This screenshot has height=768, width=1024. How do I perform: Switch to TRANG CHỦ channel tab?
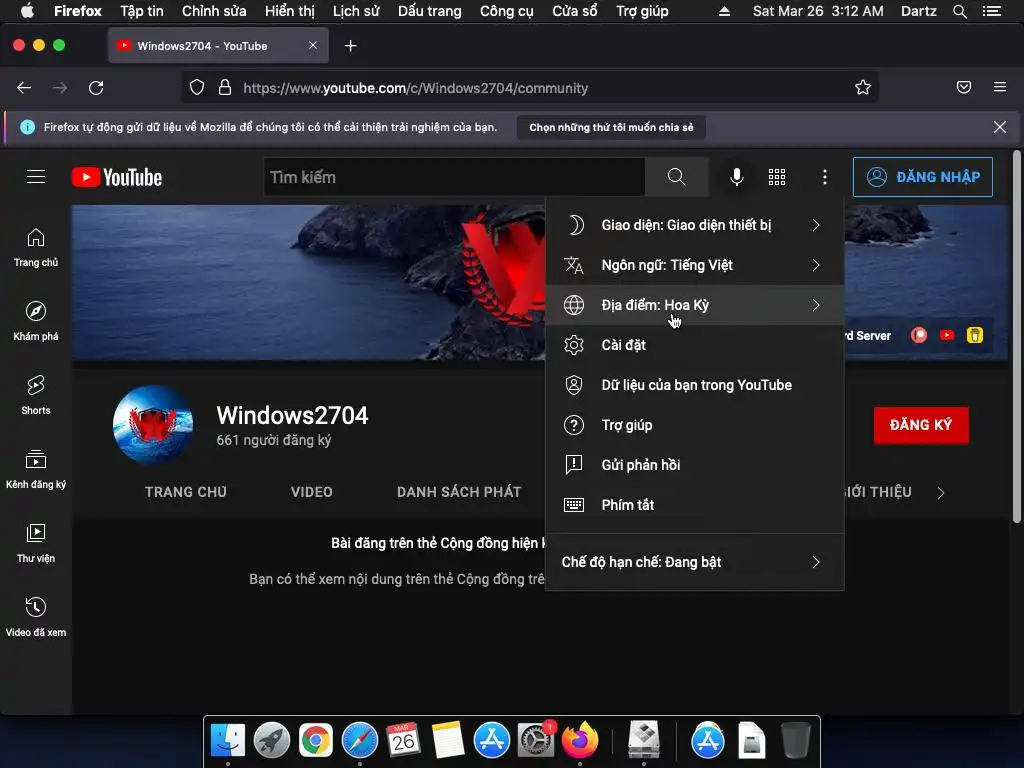pos(185,492)
